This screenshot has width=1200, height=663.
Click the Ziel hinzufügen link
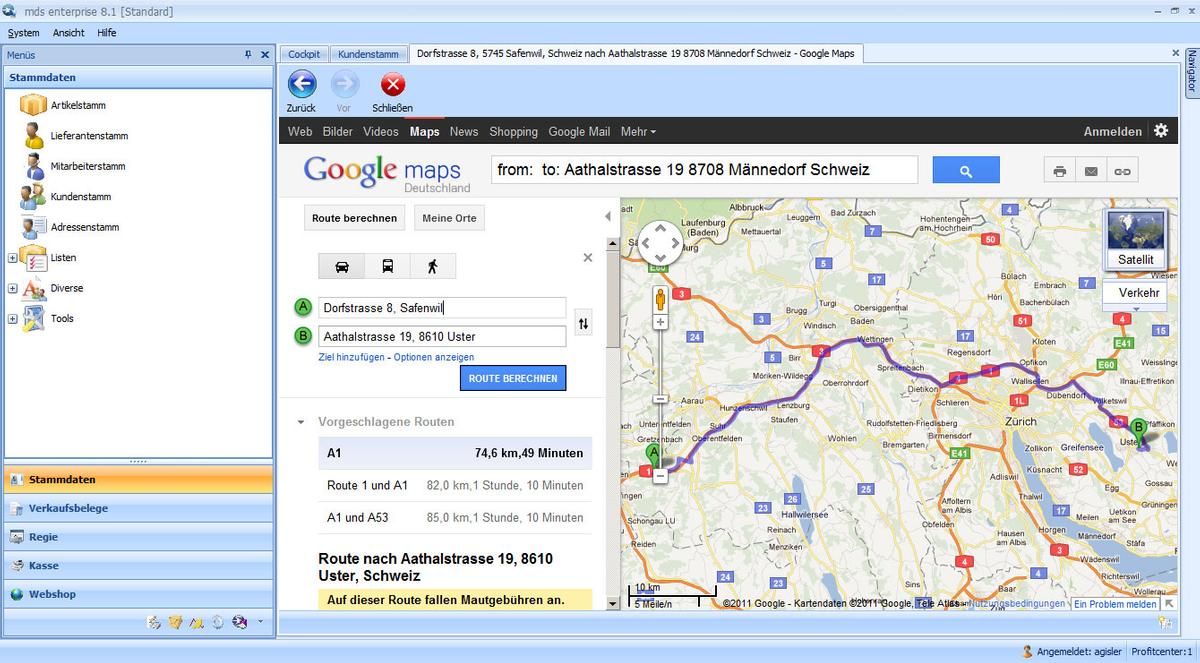pyautogui.click(x=351, y=357)
